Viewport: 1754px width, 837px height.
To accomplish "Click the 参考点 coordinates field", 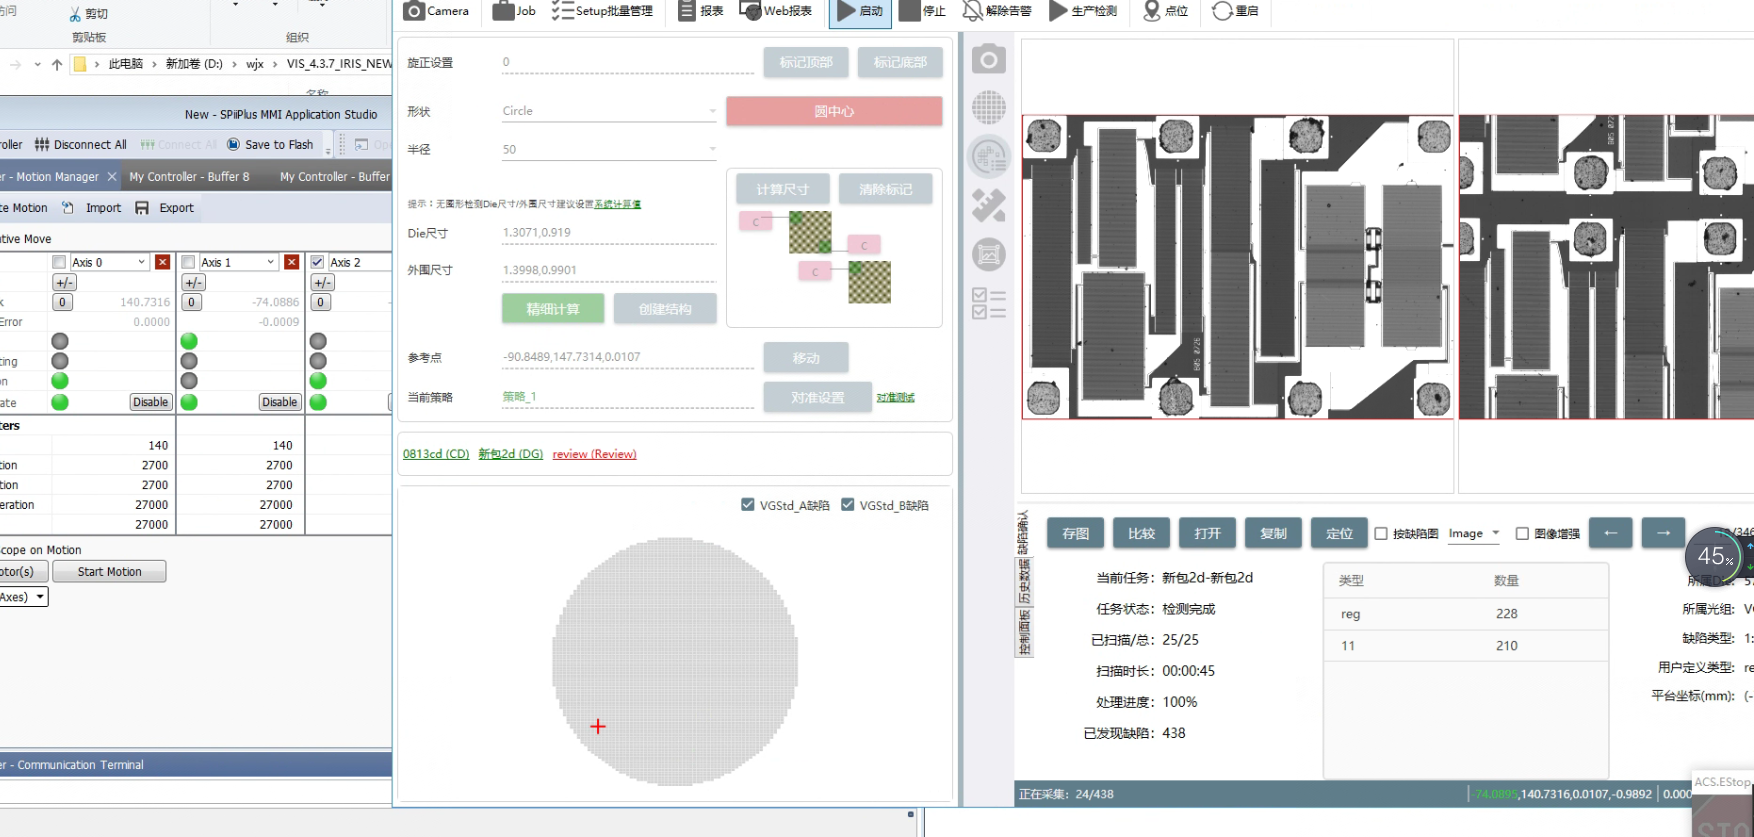I will [x=628, y=357].
